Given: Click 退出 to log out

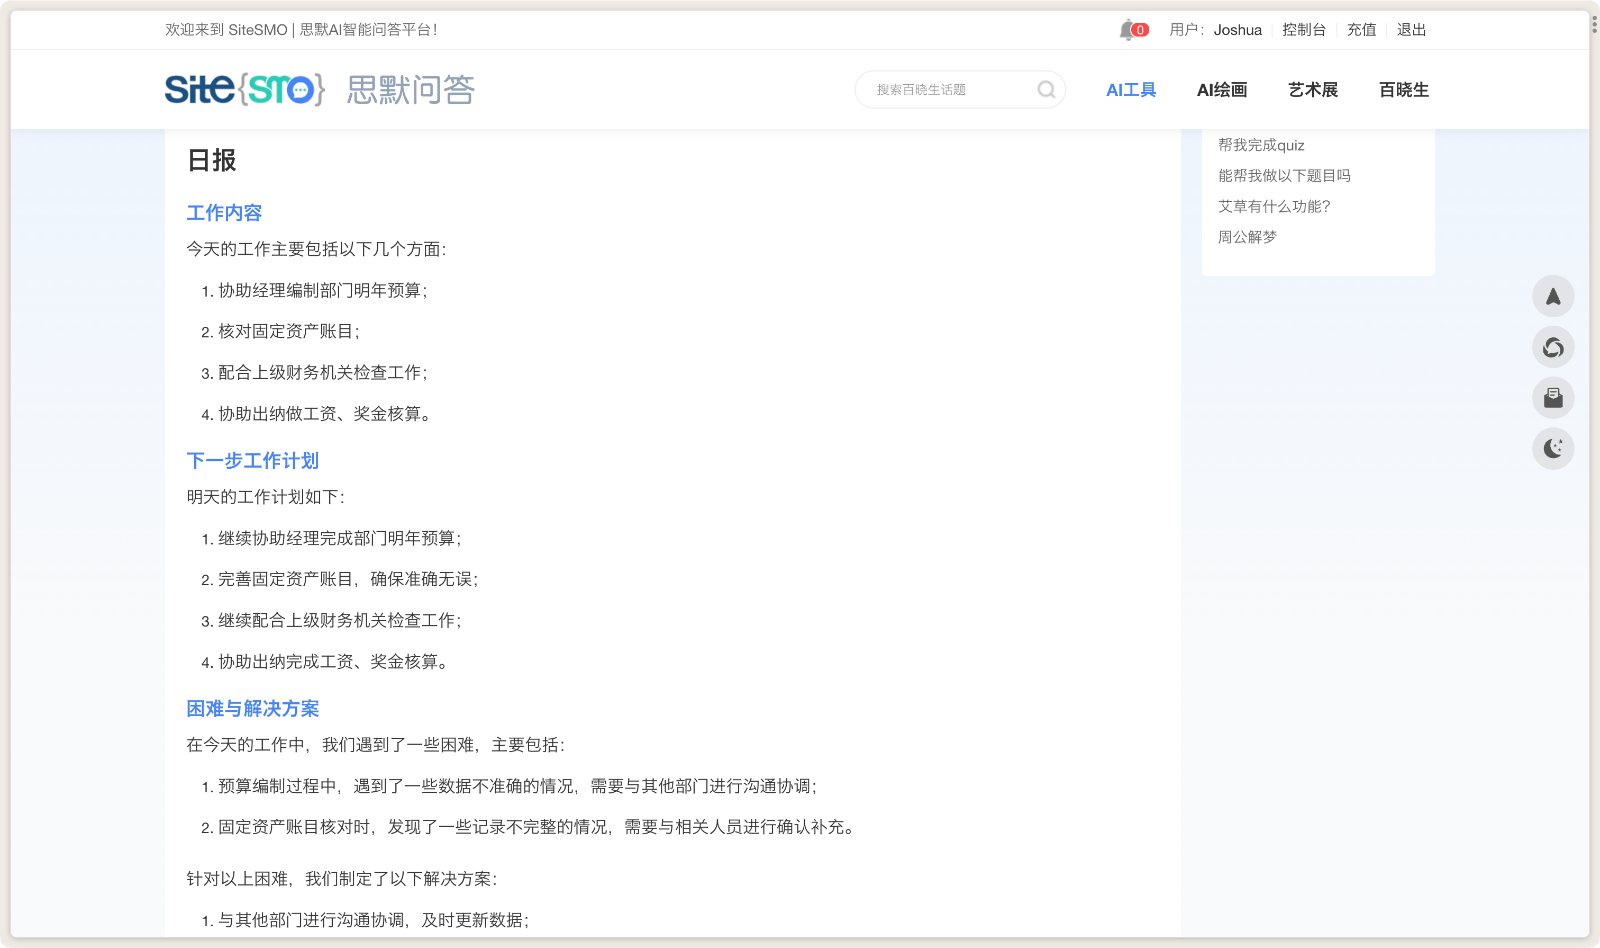Looking at the screenshot, I should click(1411, 29).
